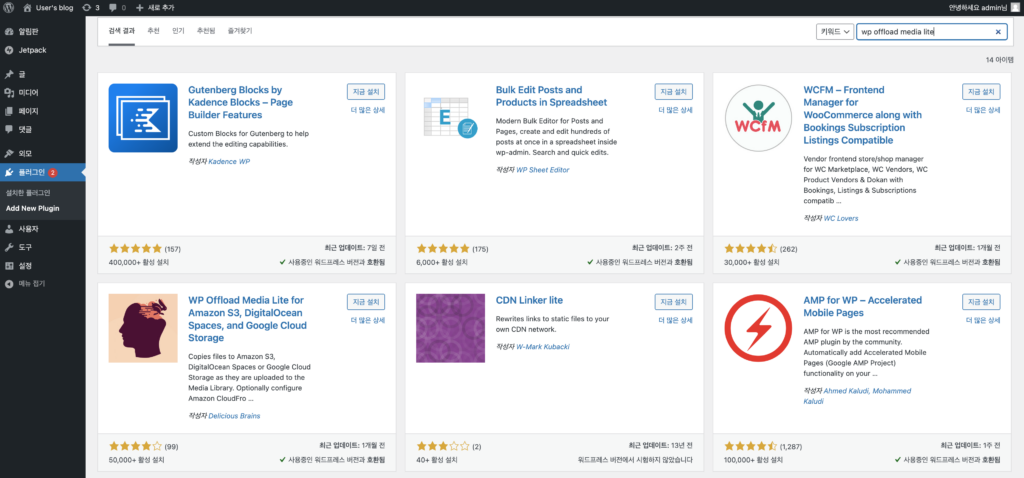1024x478 pixels.
Task: Open 페이지 pages menu in sidebar
Action: point(42,111)
